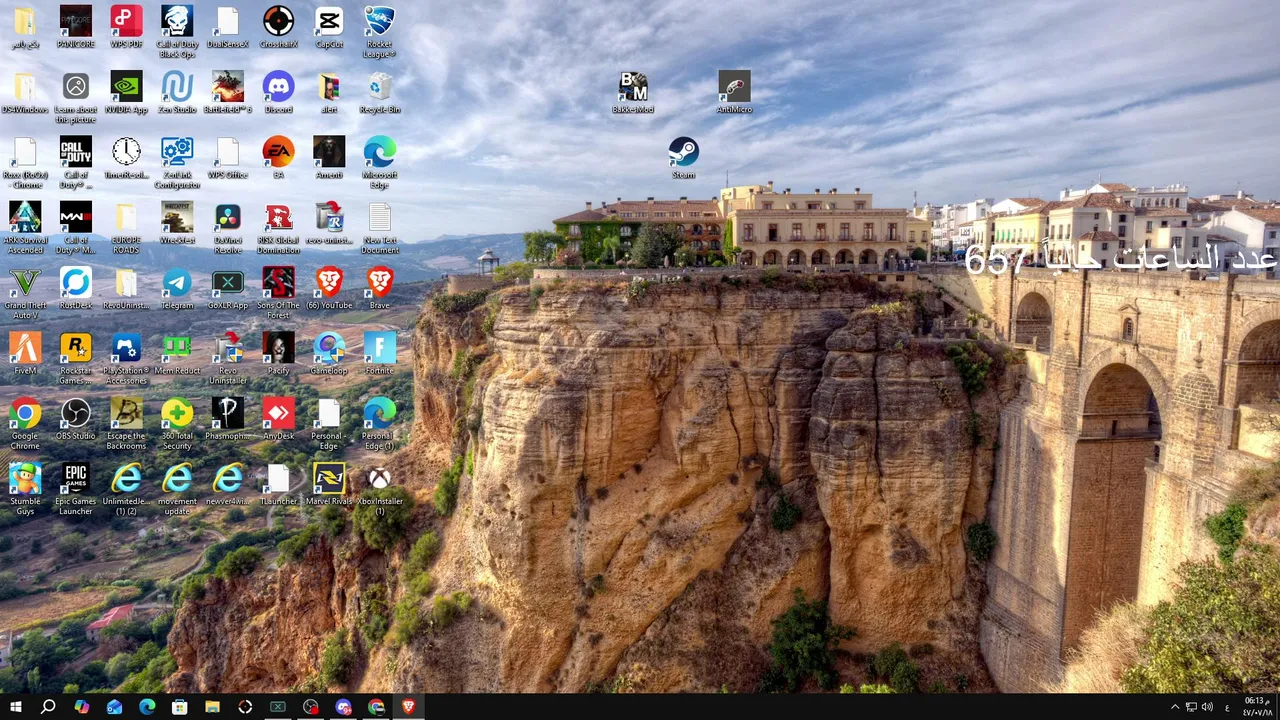Select the DaVinci Resolve shortcut
This screenshot has height=720, width=1280.
point(228,228)
